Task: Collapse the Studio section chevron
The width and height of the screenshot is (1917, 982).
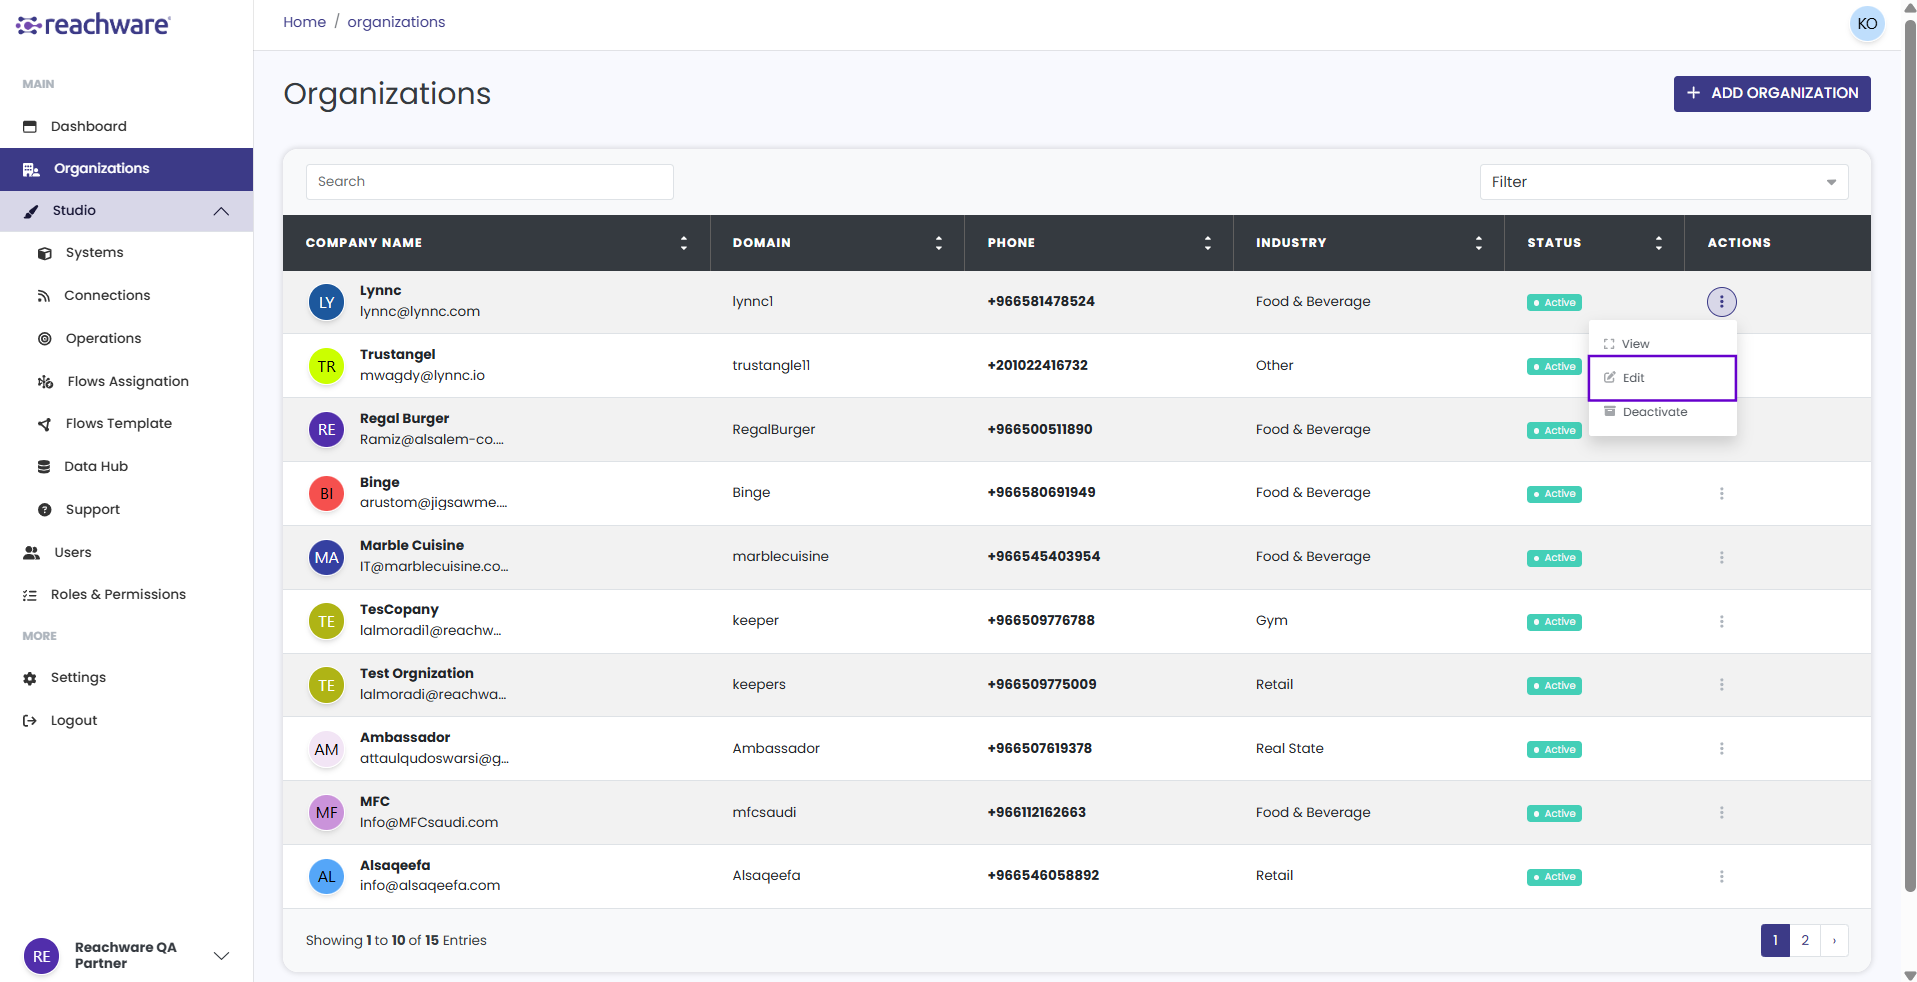Action: point(221,211)
